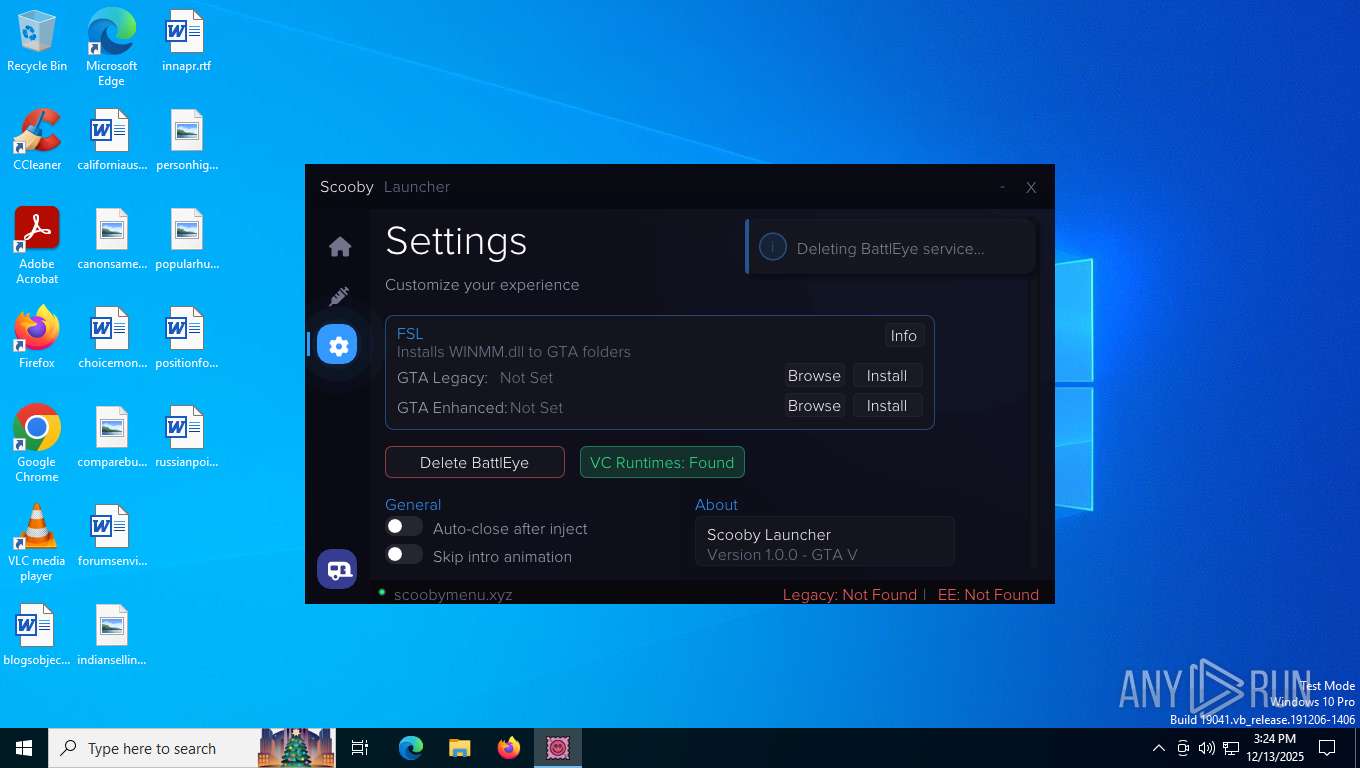Select the innapr.rtf desktop file
Image resolution: width=1360 pixels, height=768 pixels.
[186, 41]
